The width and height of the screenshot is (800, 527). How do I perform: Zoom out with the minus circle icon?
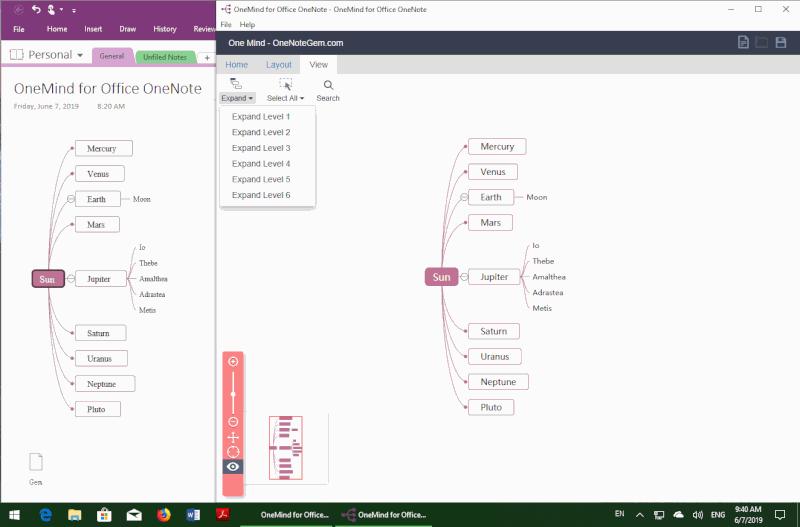tap(233, 422)
